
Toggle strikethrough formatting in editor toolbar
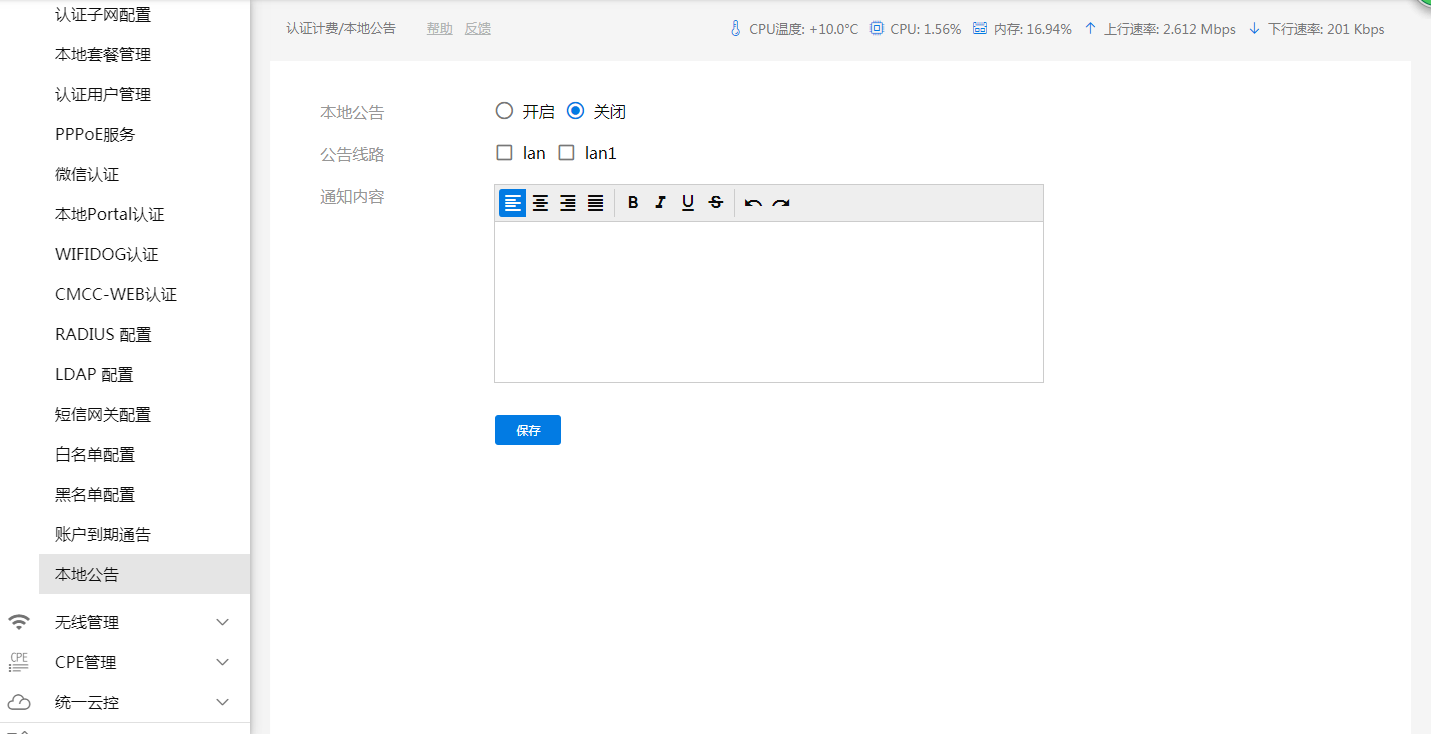pos(716,203)
